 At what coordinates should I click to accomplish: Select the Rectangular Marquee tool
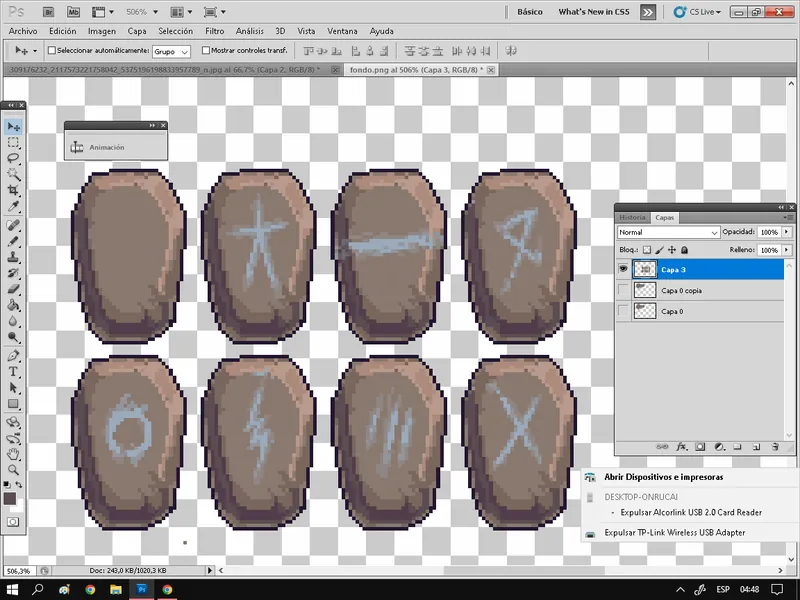click(13, 142)
